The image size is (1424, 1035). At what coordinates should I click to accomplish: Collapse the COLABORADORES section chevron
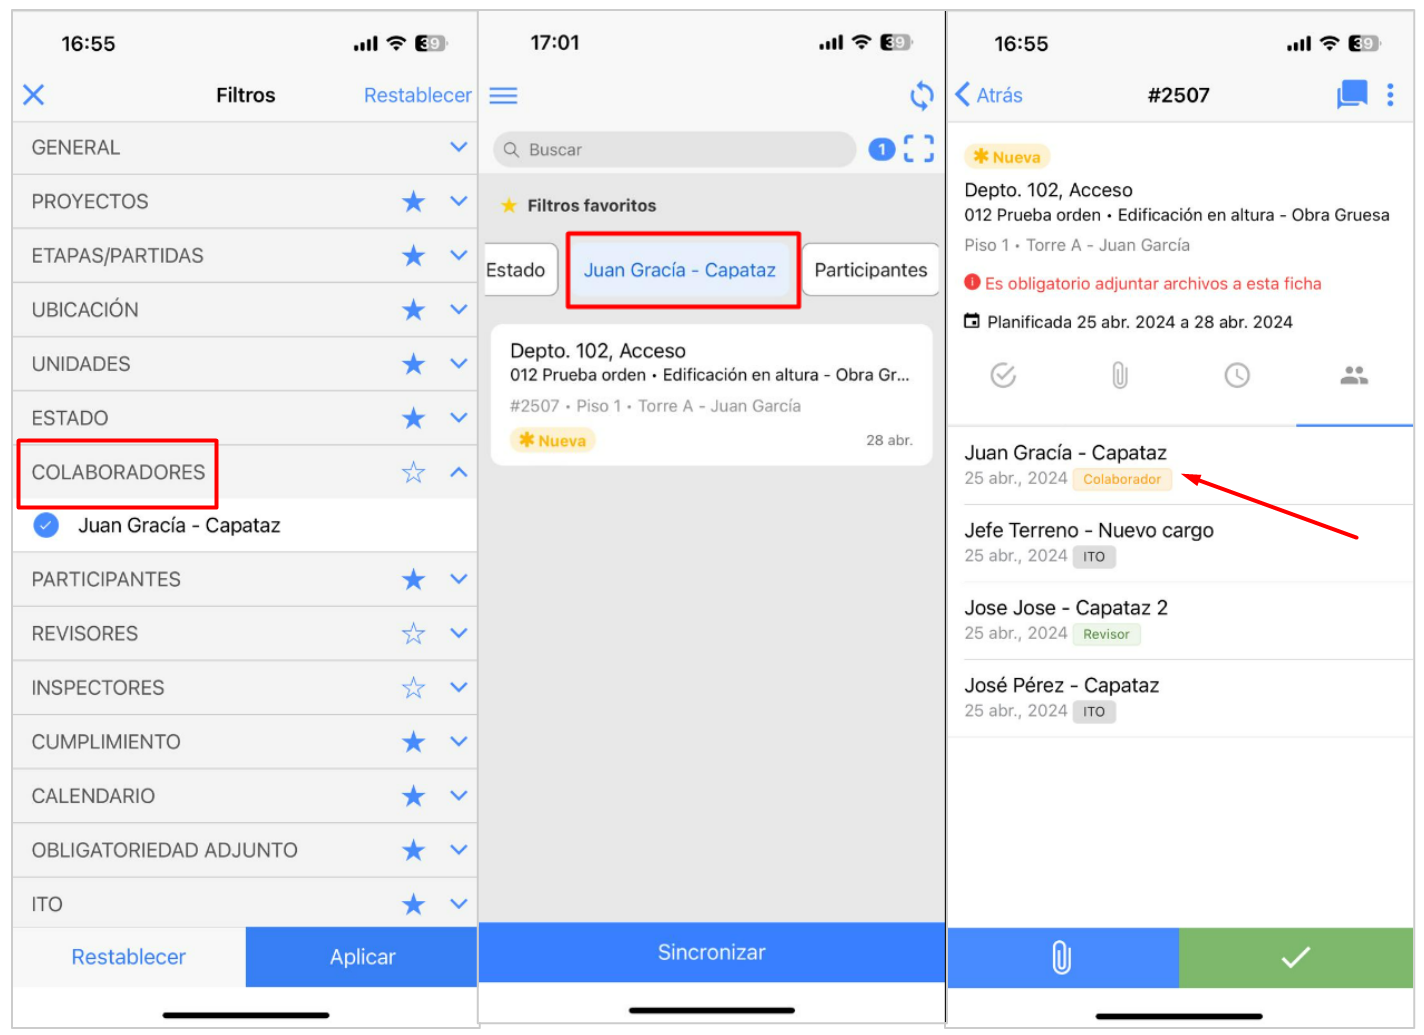tap(459, 472)
